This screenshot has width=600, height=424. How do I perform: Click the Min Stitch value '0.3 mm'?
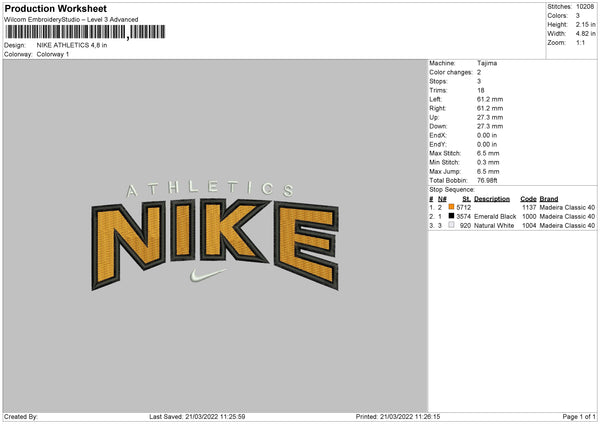coord(488,163)
